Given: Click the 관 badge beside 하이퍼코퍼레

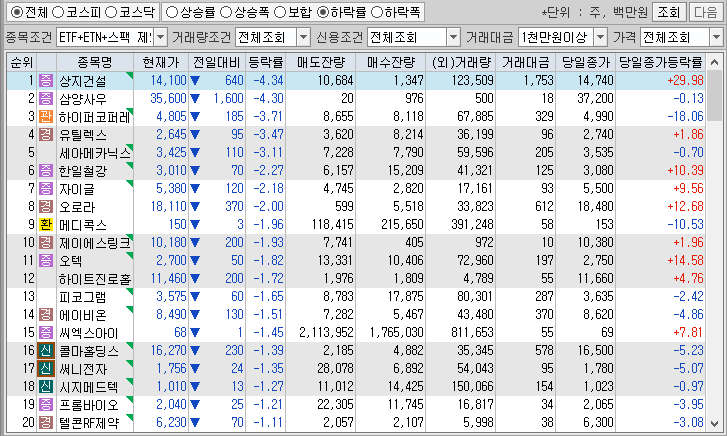Looking at the screenshot, I should (x=46, y=116).
